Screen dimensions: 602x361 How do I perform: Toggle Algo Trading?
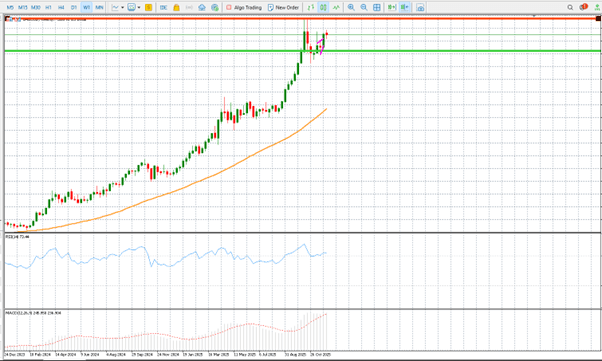244,7
